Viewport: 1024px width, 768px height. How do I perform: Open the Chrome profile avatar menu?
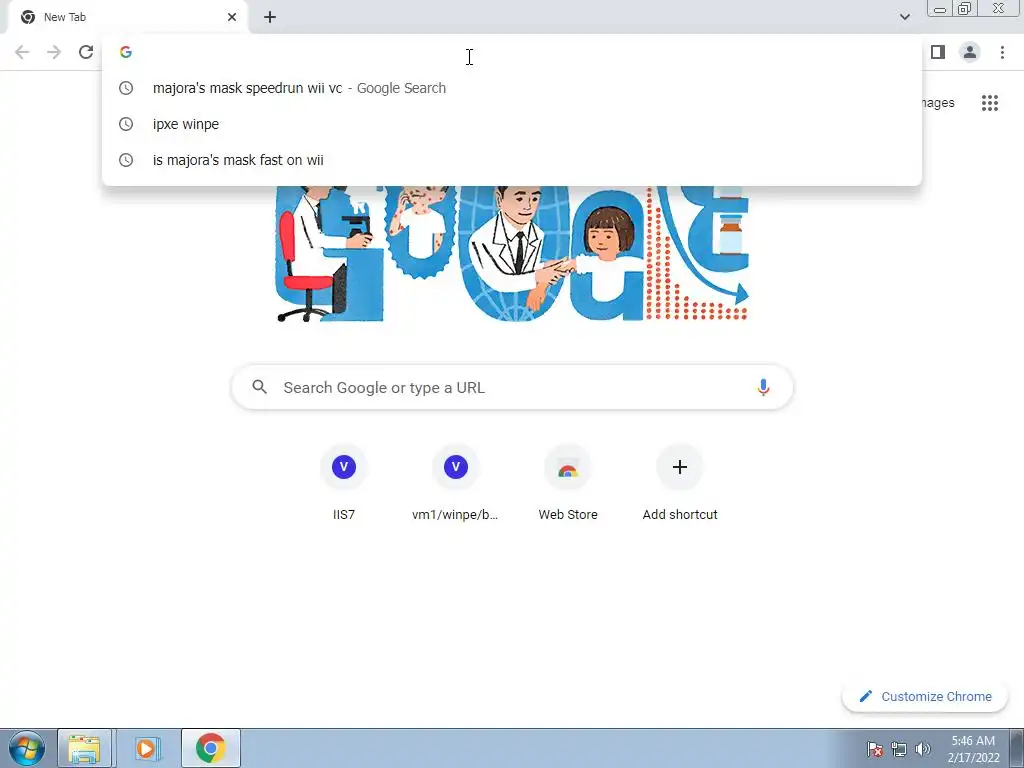click(970, 52)
